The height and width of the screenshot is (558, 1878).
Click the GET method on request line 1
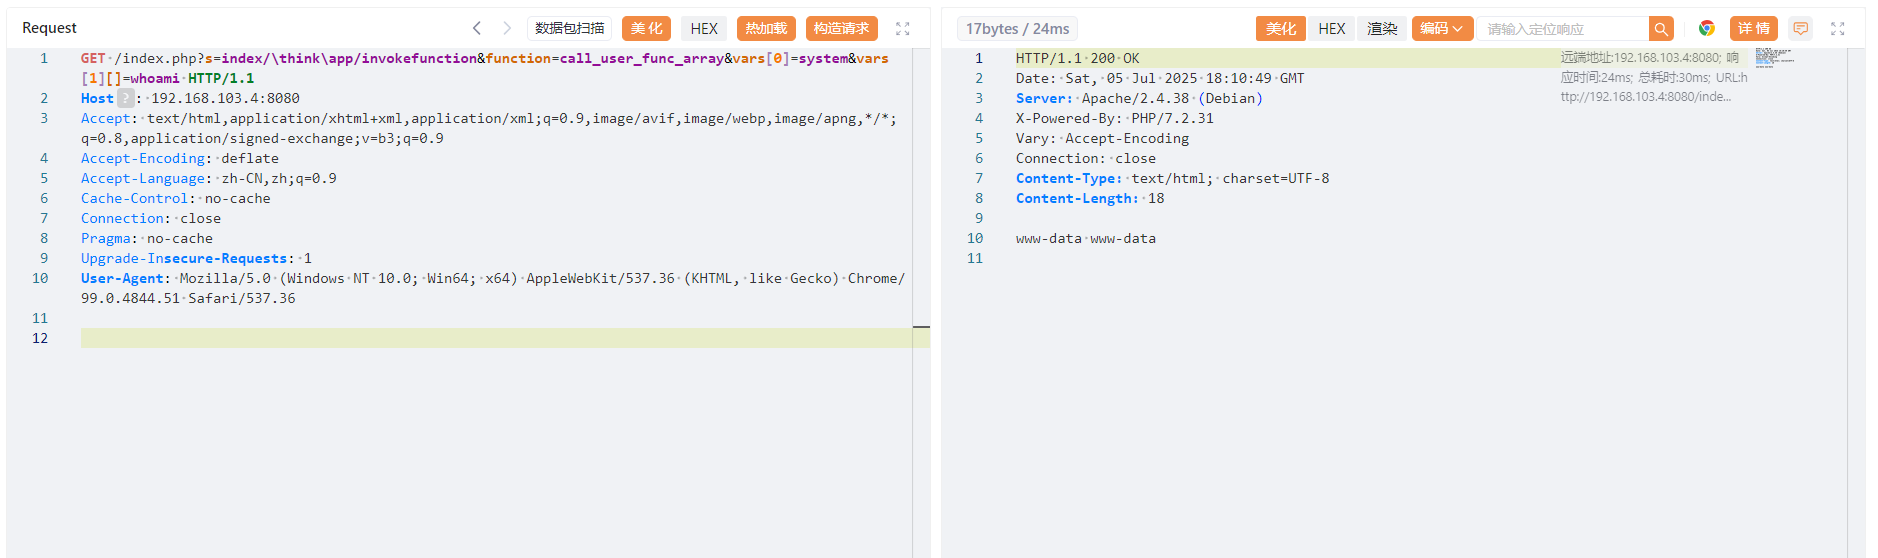(x=93, y=58)
